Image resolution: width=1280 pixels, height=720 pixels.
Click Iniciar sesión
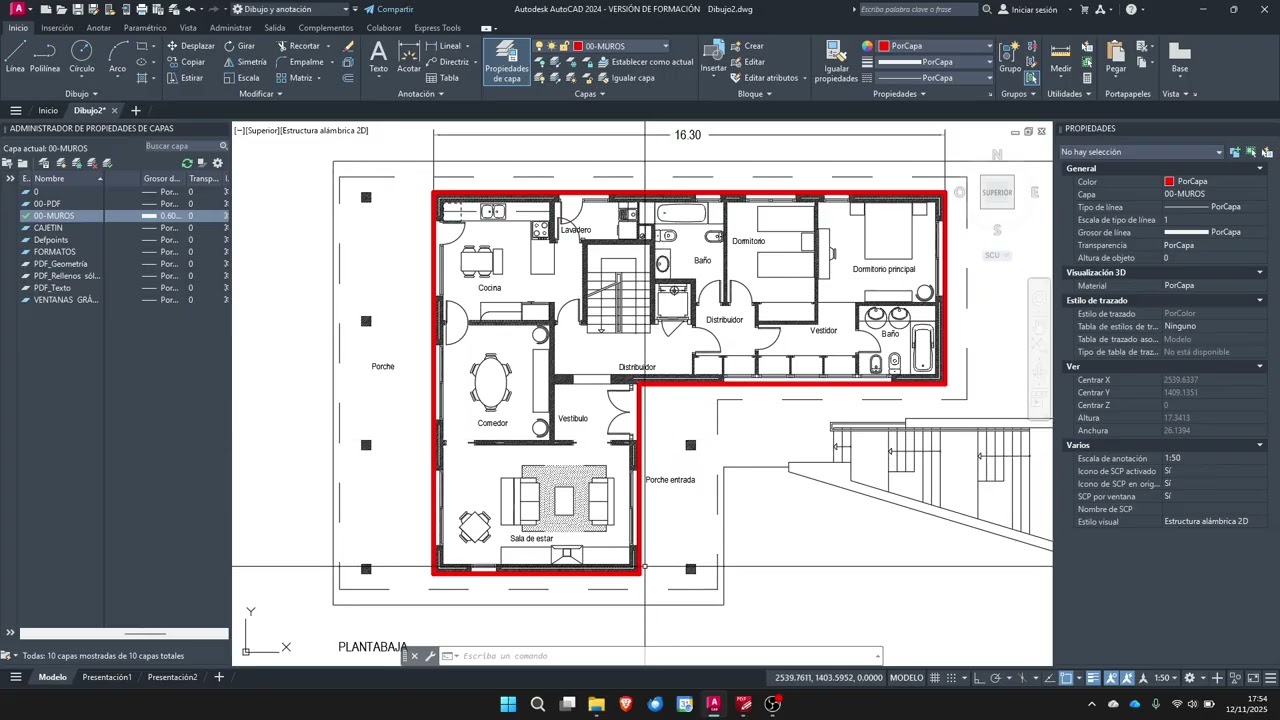click(x=1027, y=9)
